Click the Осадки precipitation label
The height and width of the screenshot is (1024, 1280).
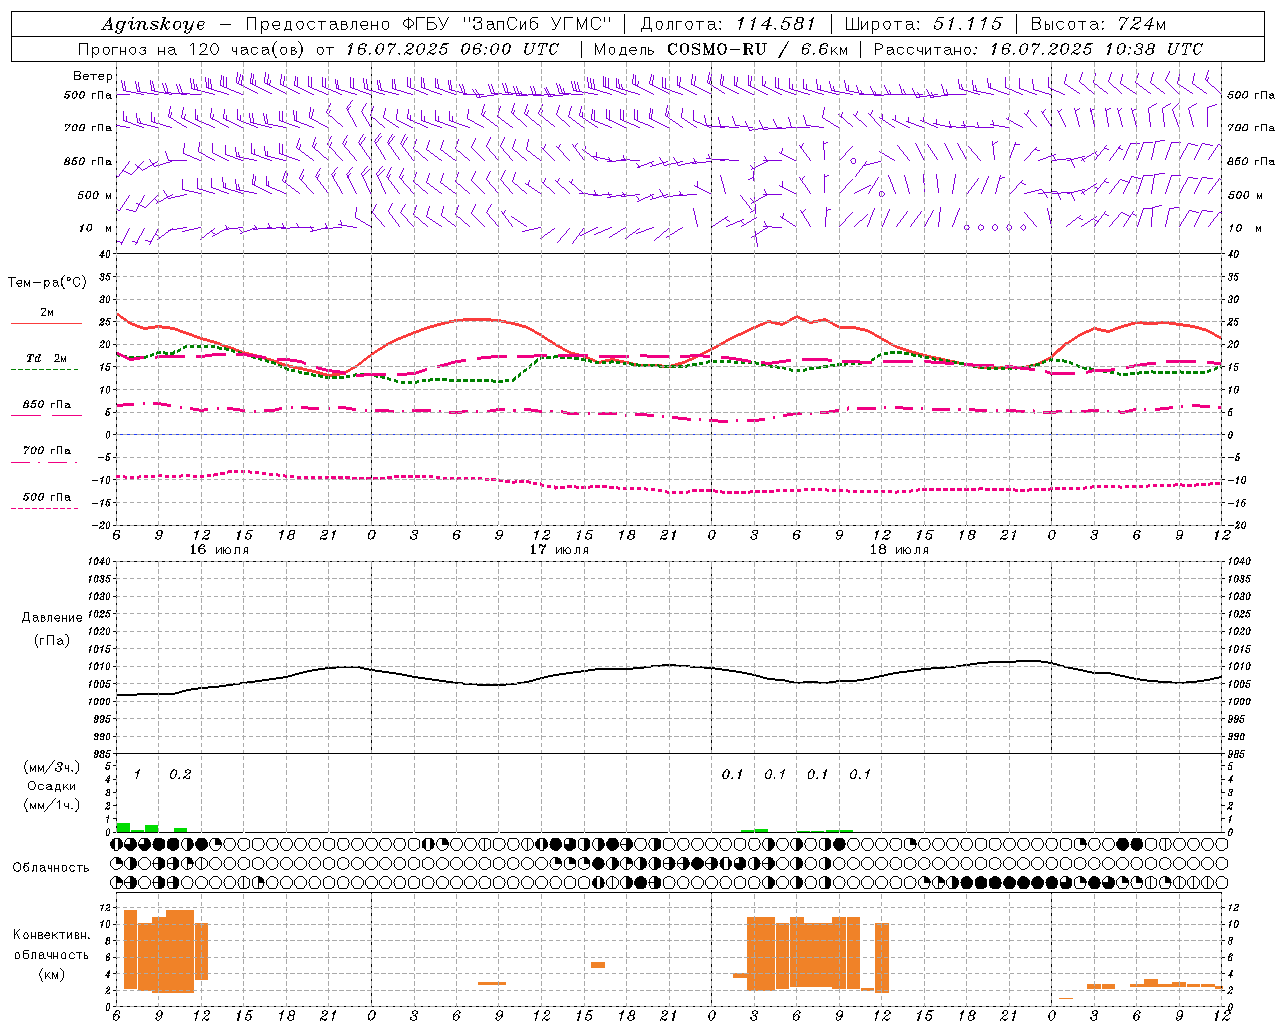coord(51,786)
